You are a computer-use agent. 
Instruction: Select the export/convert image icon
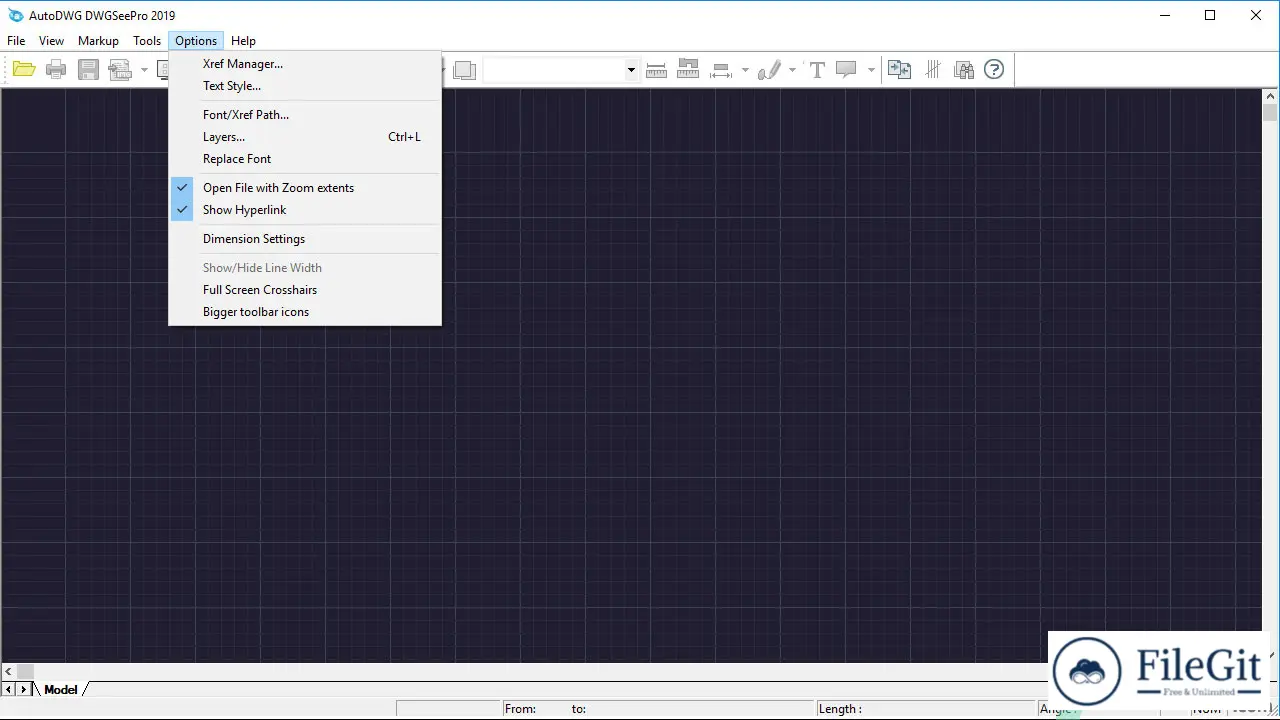(x=121, y=69)
